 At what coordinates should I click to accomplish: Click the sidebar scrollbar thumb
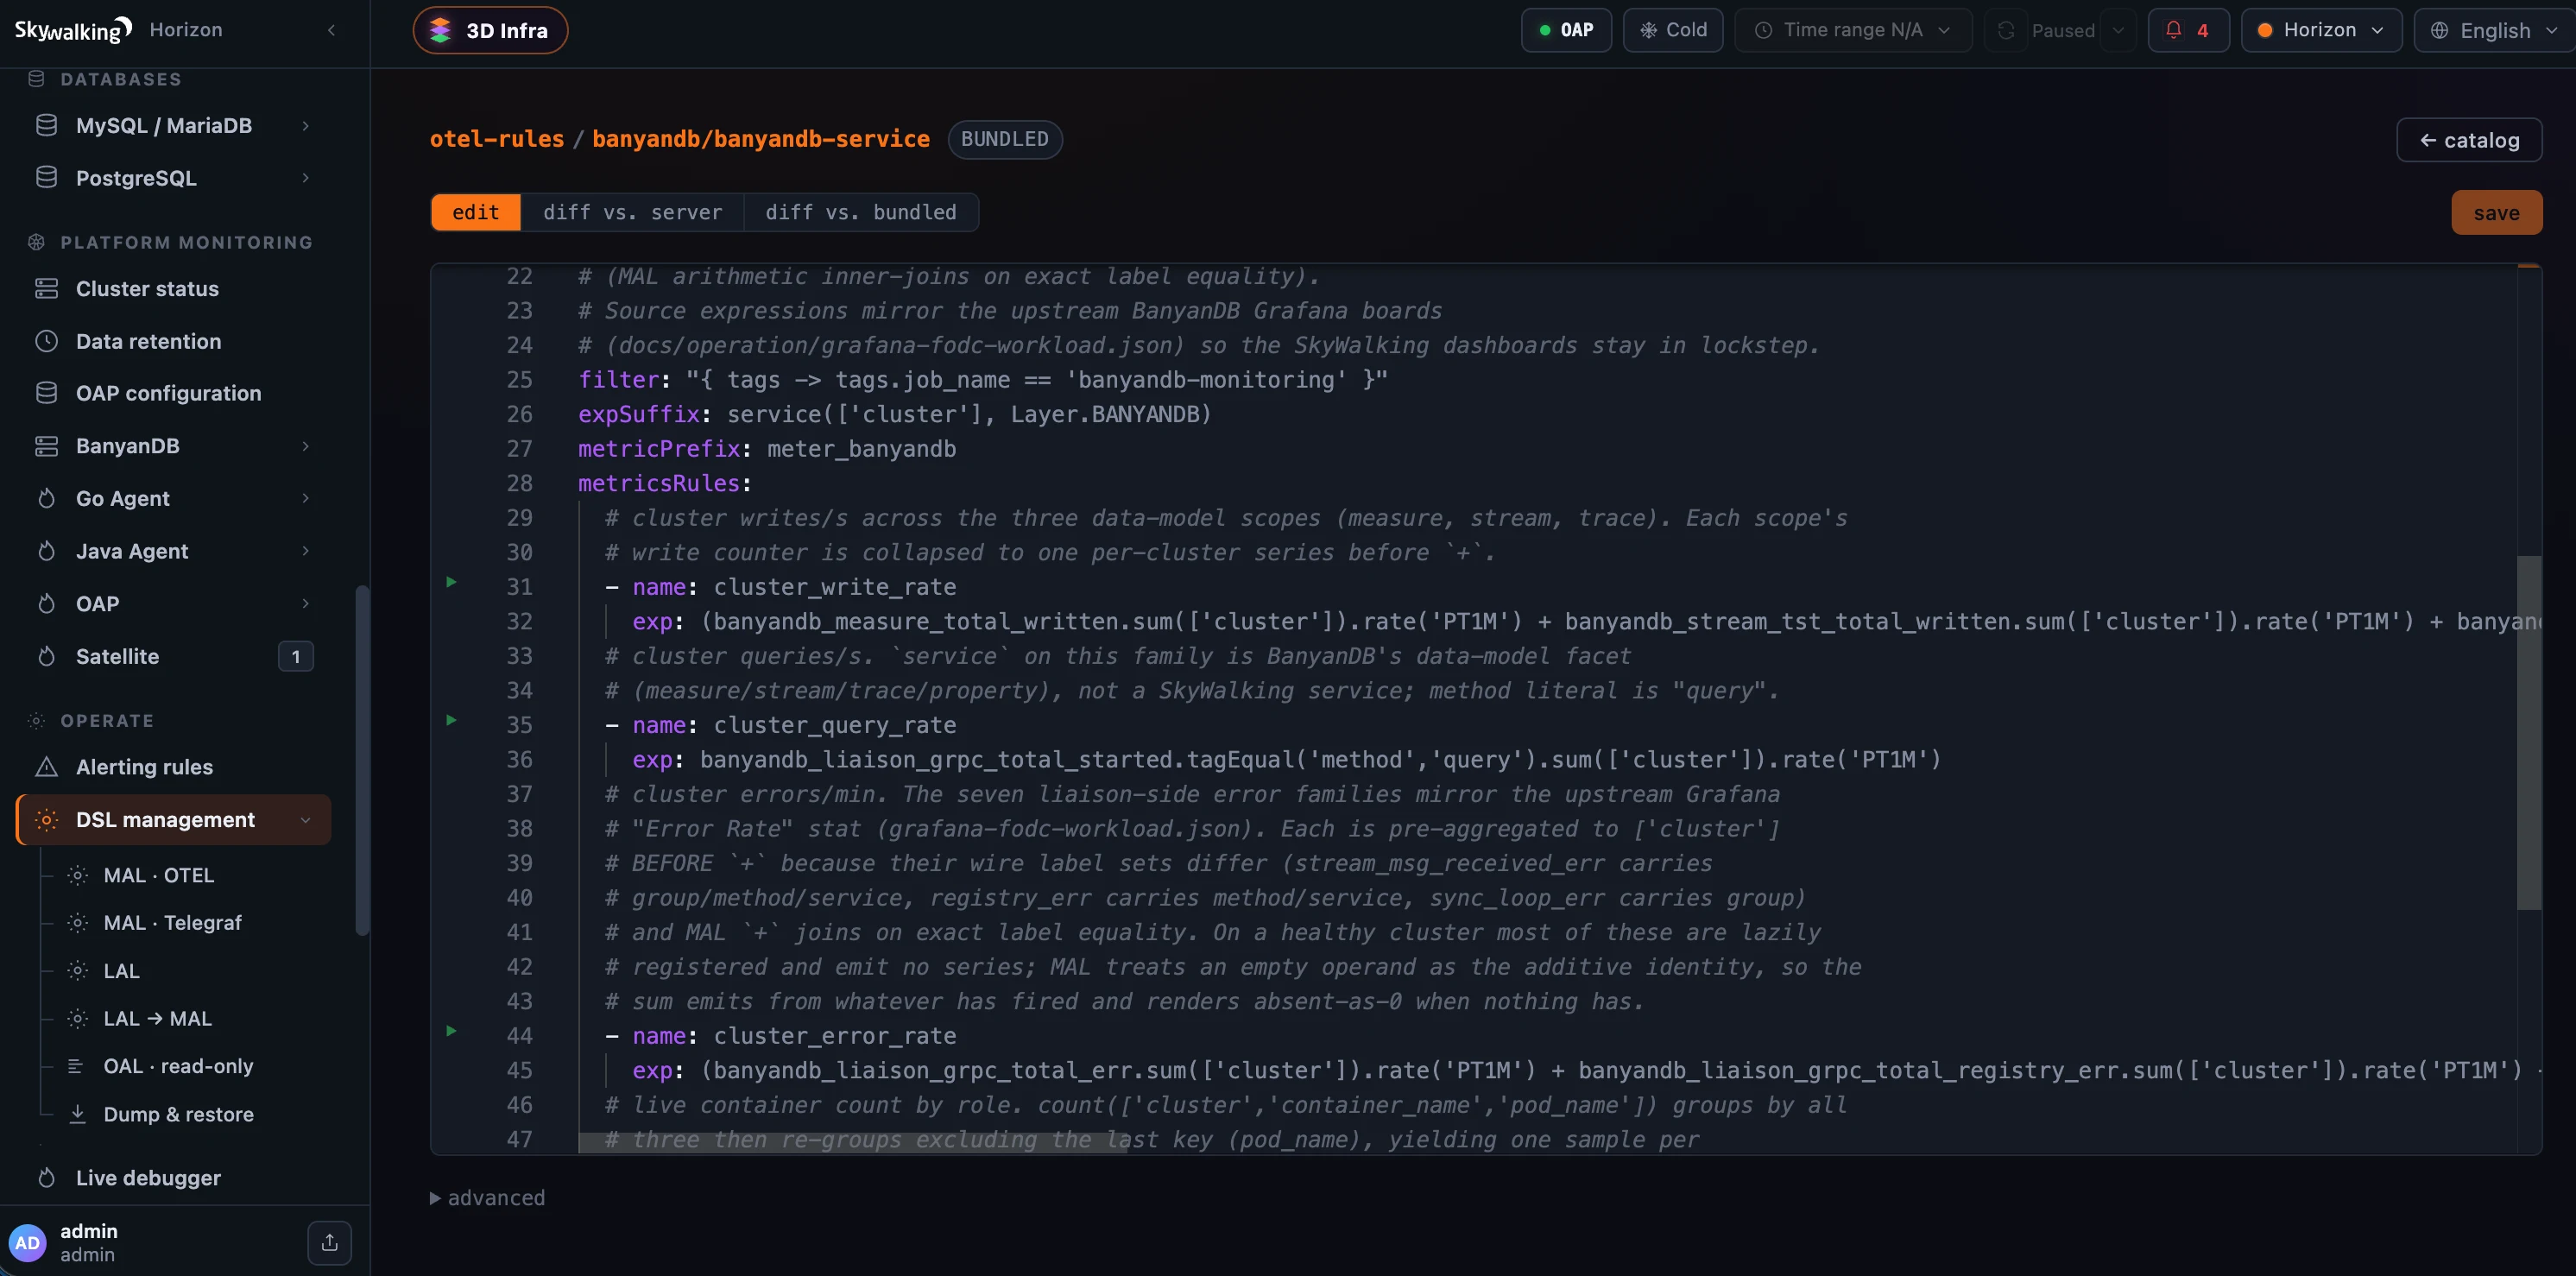pos(362,760)
